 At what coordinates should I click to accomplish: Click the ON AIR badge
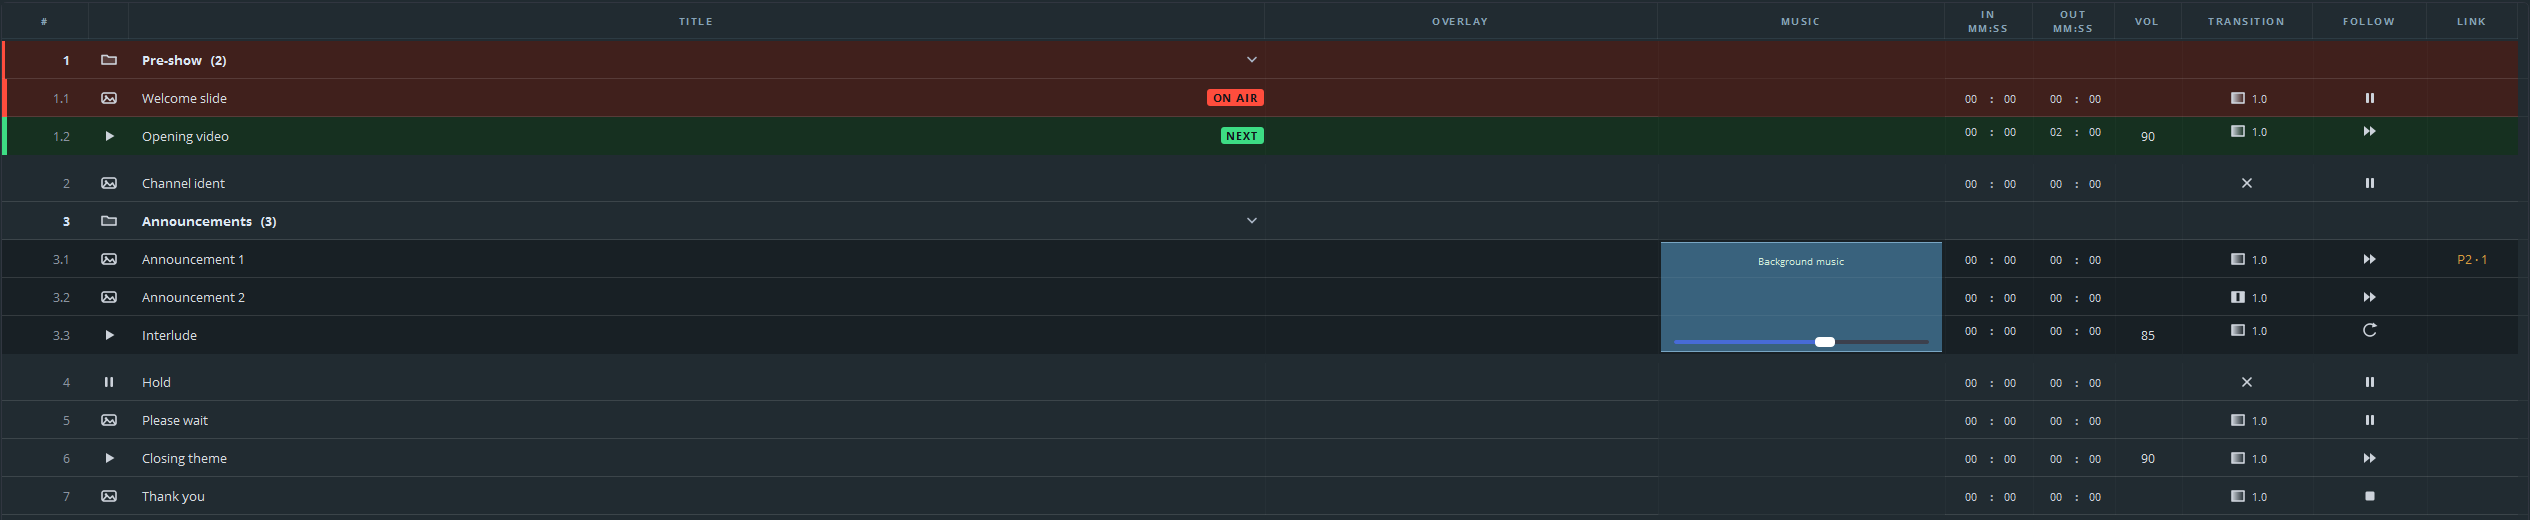tap(1235, 98)
